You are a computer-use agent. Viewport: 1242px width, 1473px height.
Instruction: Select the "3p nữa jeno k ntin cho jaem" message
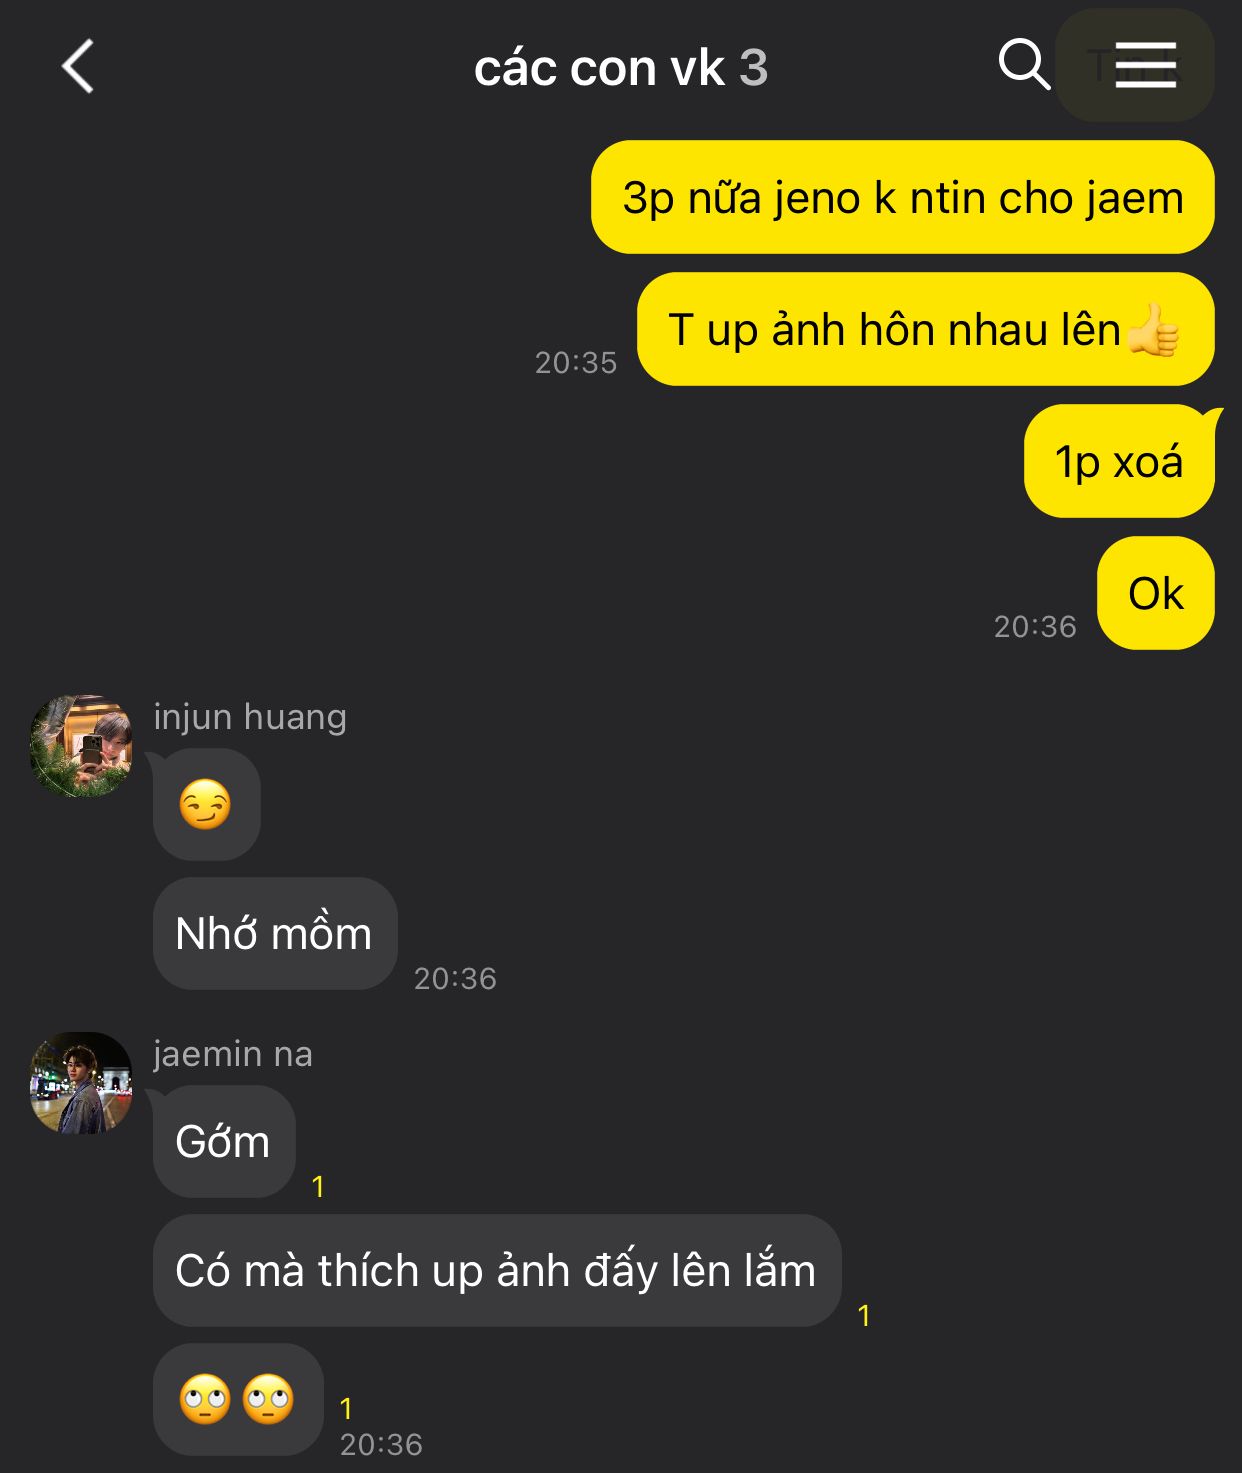coord(903,197)
